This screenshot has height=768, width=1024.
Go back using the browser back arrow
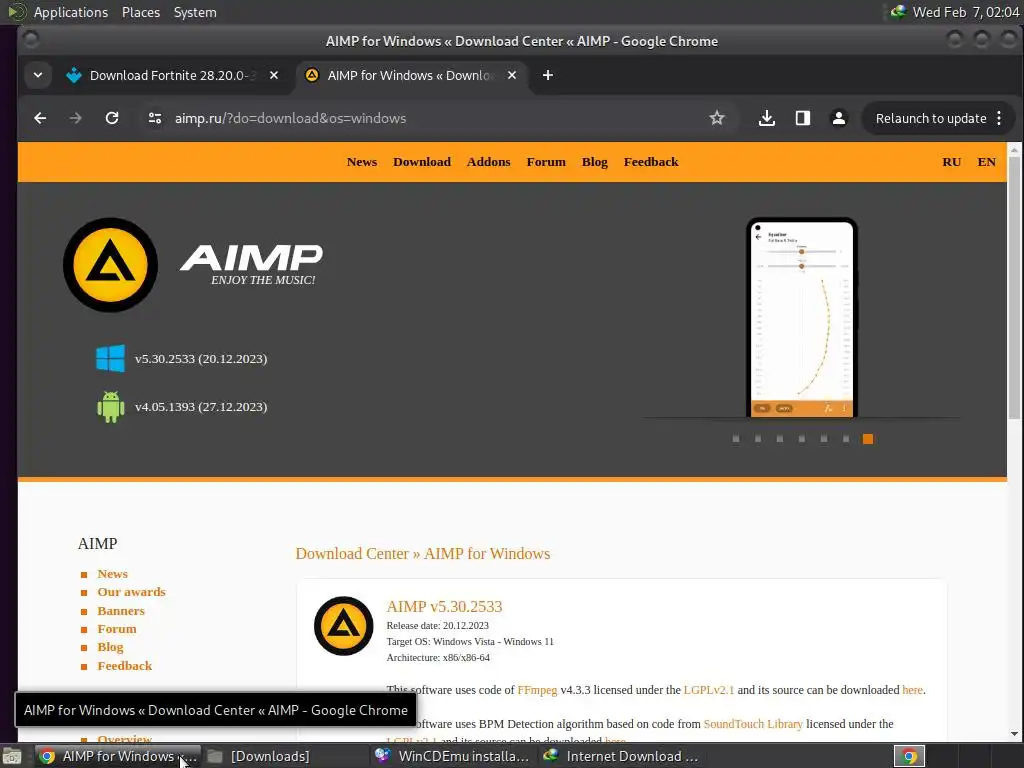pyautogui.click(x=40, y=118)
